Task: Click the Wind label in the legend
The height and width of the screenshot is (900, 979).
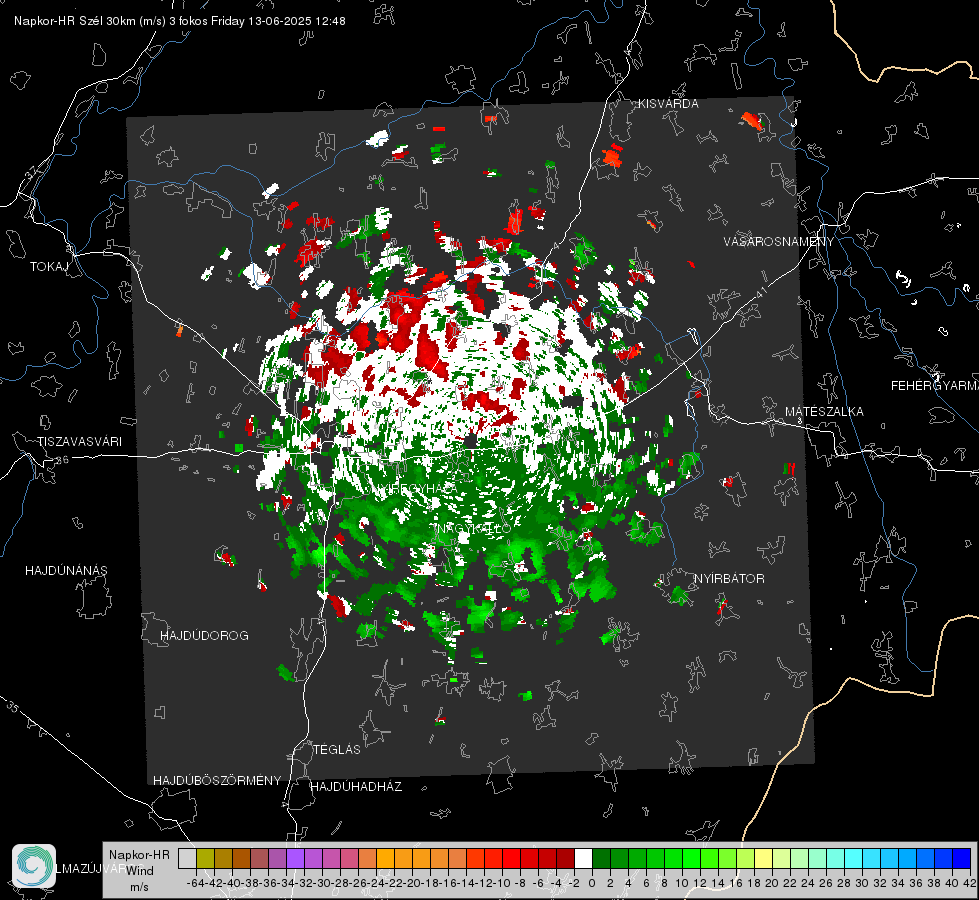Action: [140, 871]
